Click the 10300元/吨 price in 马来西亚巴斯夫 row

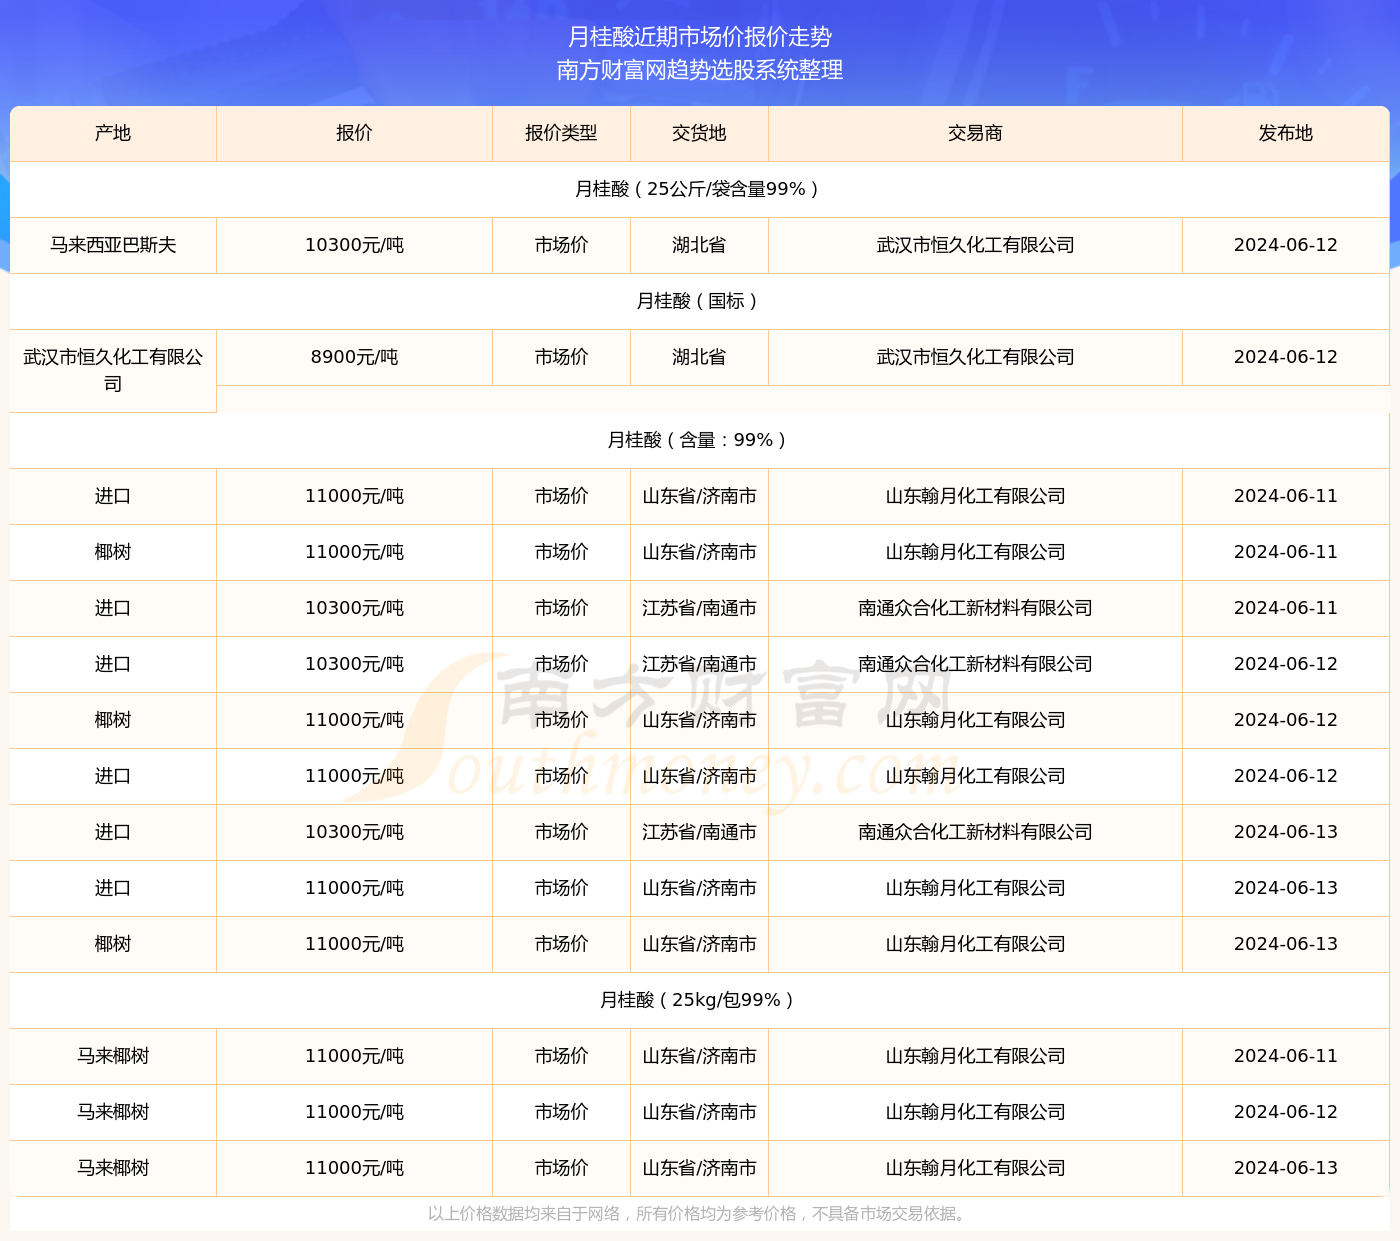click(354, 245)
